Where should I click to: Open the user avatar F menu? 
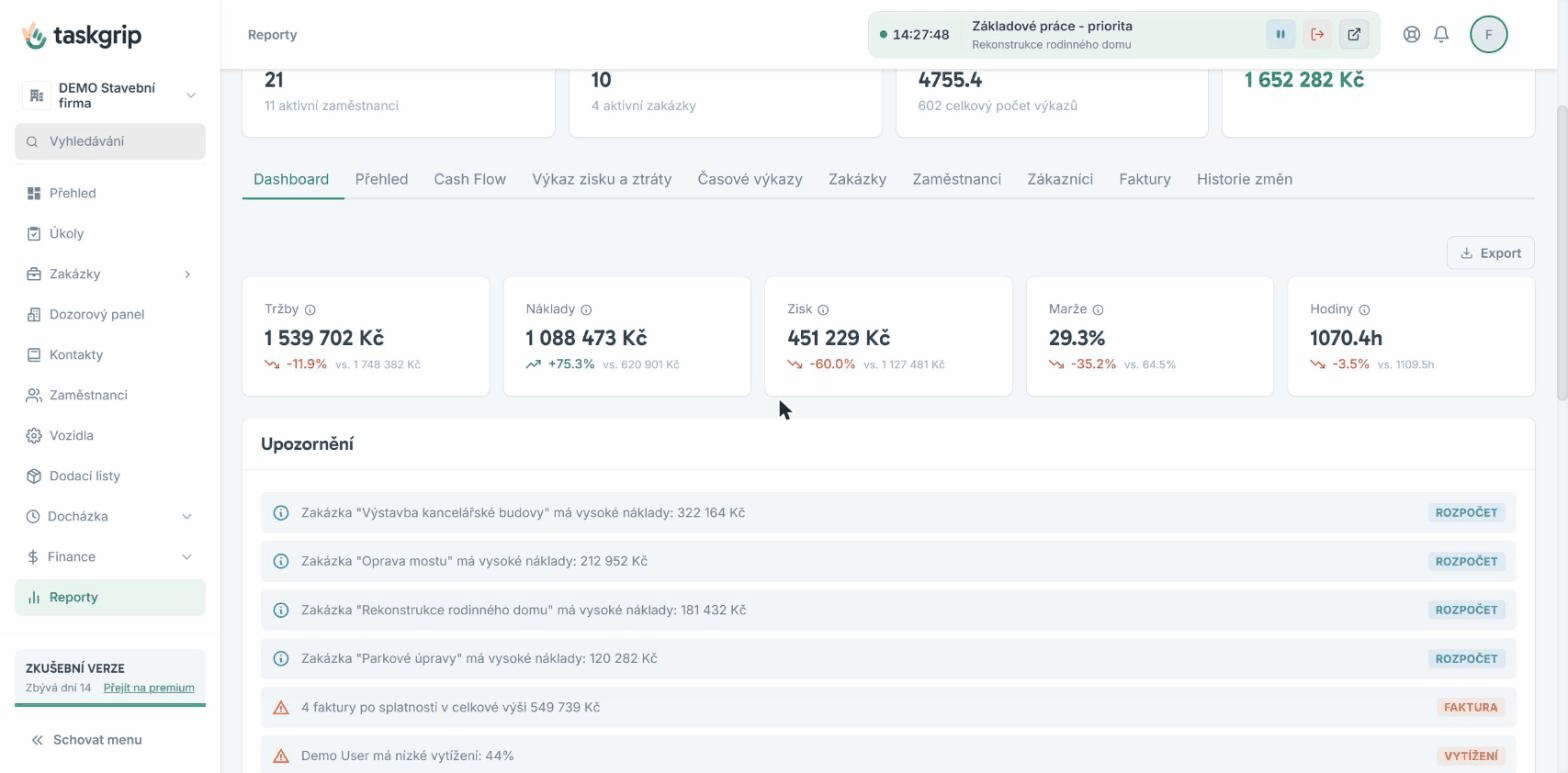(1488, 34)
